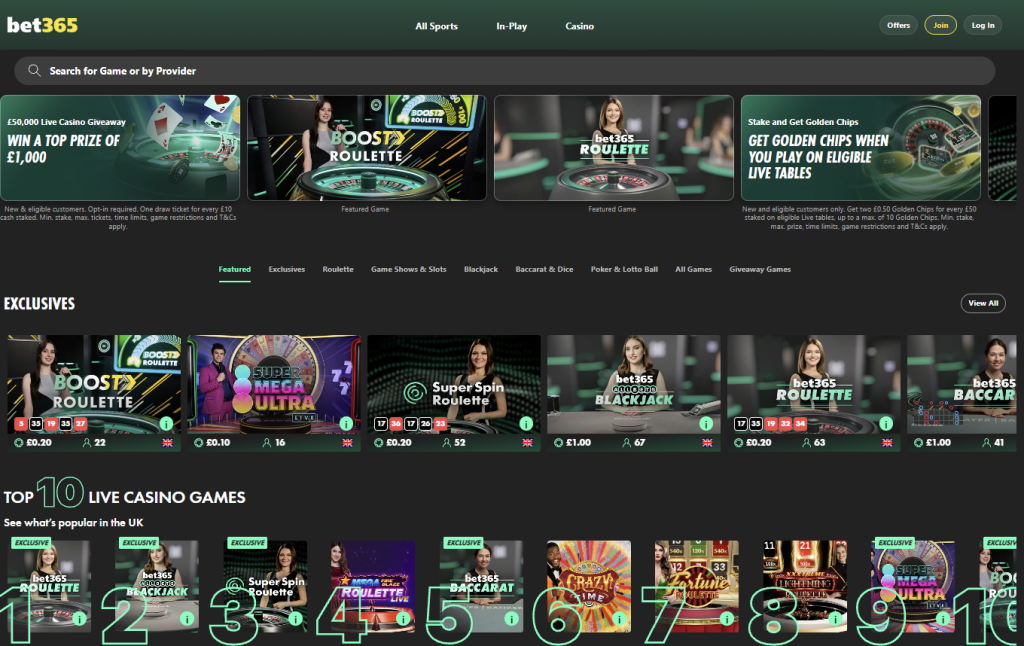Click player count icon showing 52
This screenshot has height=646, width=1024.
click(447, 443)
